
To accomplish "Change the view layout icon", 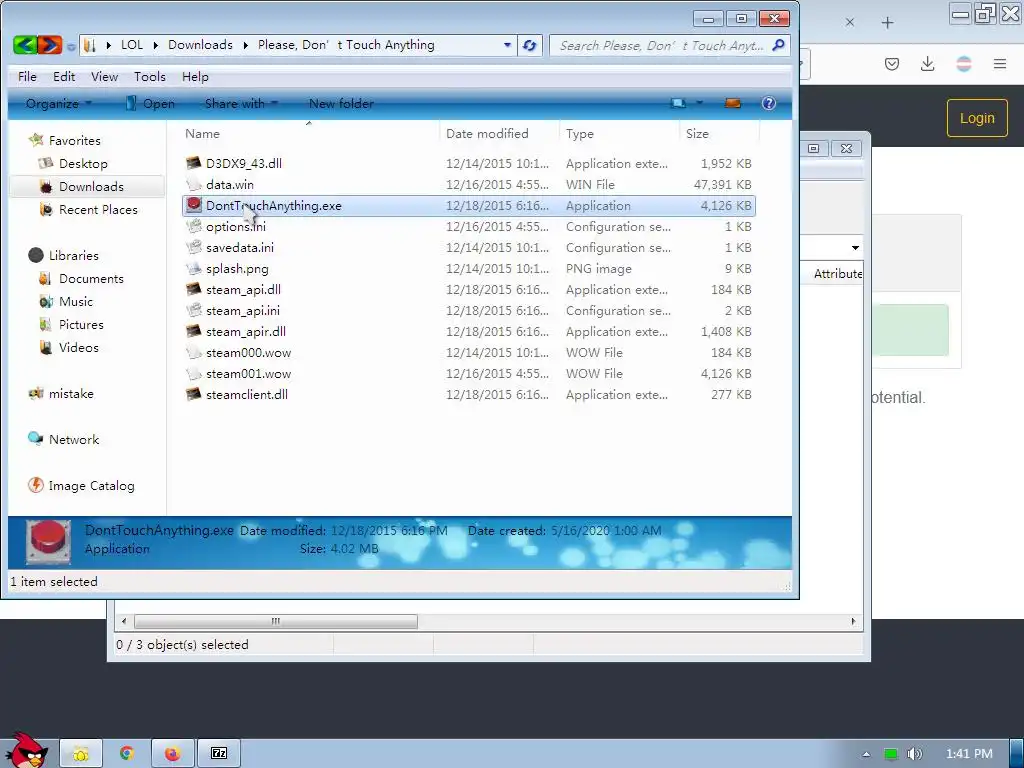I will [679, 103].
